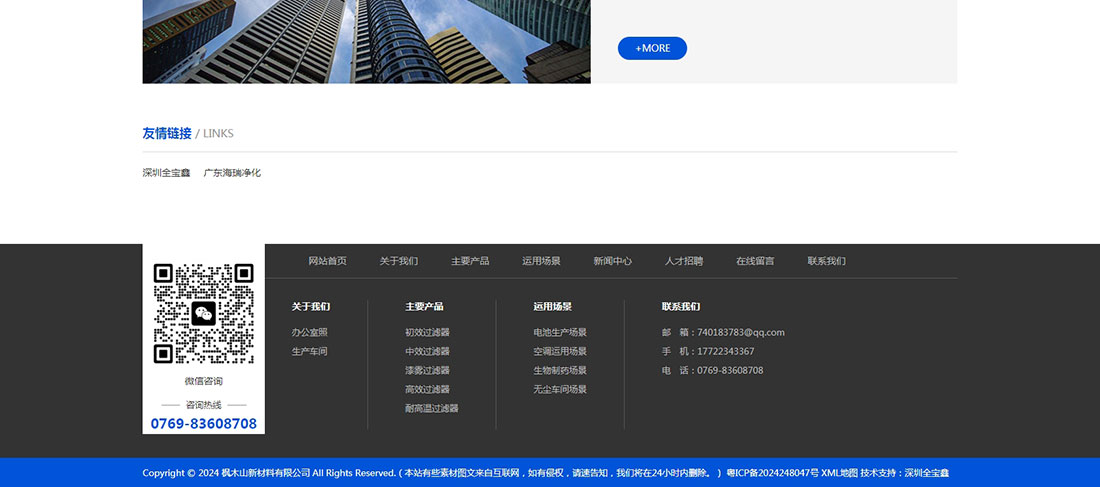The image size is (1100, 487).
Task: Click the +MORE button
Action: 652,48
